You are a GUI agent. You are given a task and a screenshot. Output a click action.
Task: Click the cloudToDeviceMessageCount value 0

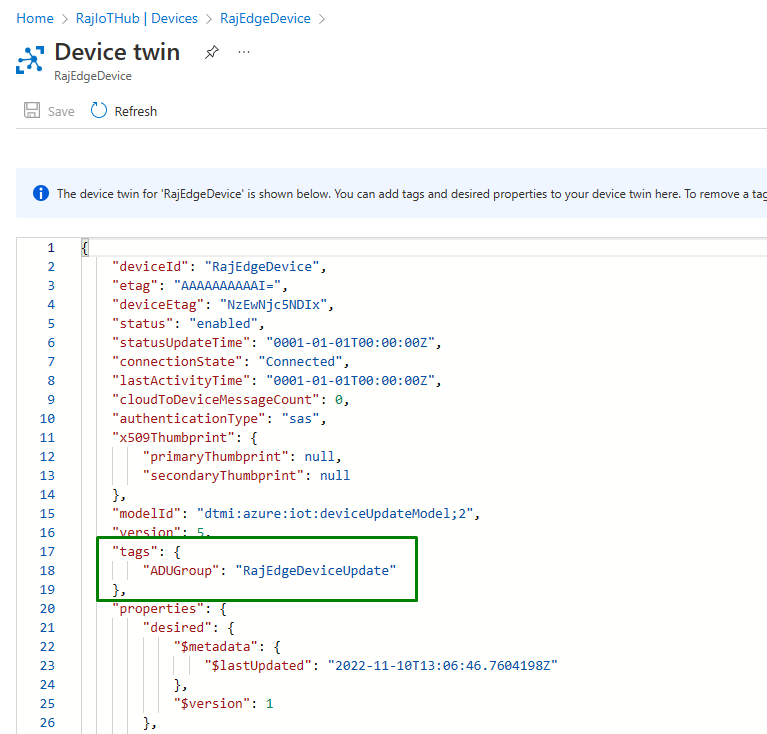point(338,400)
